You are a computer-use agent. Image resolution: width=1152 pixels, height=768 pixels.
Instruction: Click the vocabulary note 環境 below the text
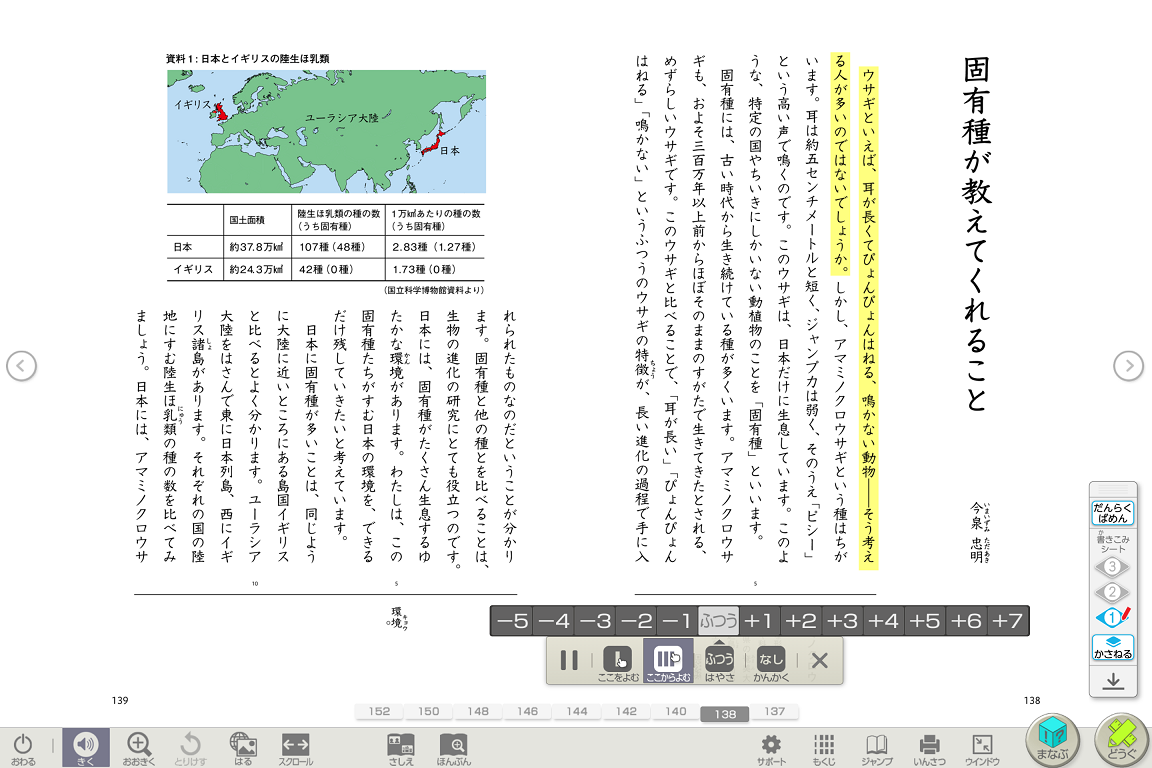click(397, 618)
